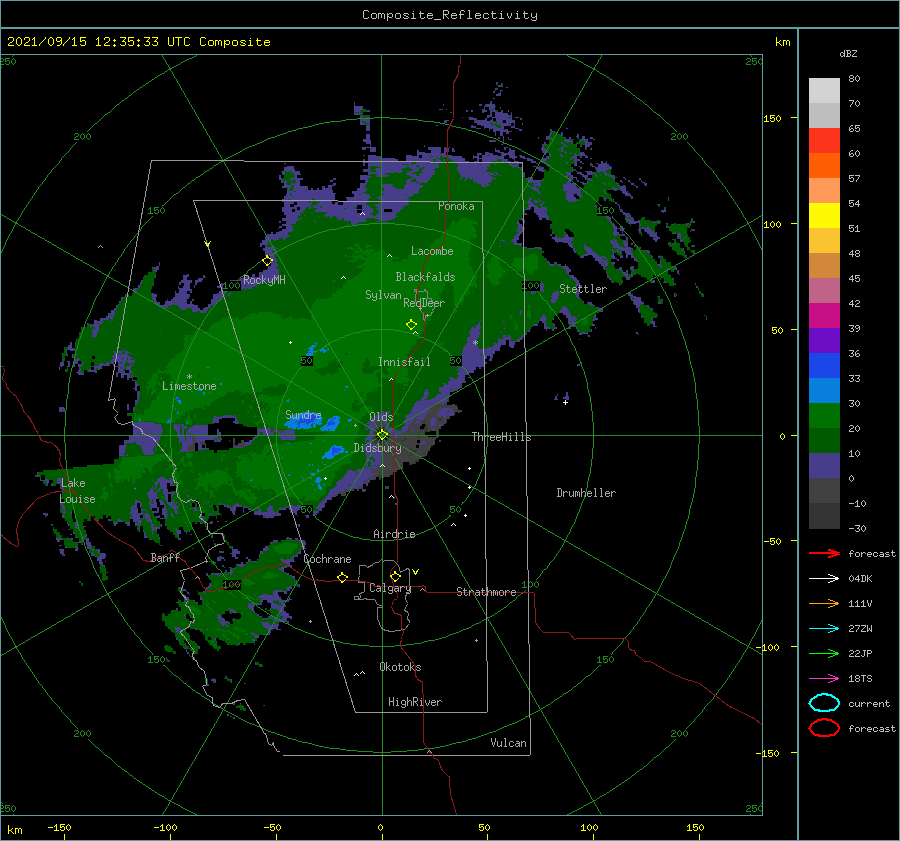
Task: Click the Strathmore label
Action: [x=486, y=592]
